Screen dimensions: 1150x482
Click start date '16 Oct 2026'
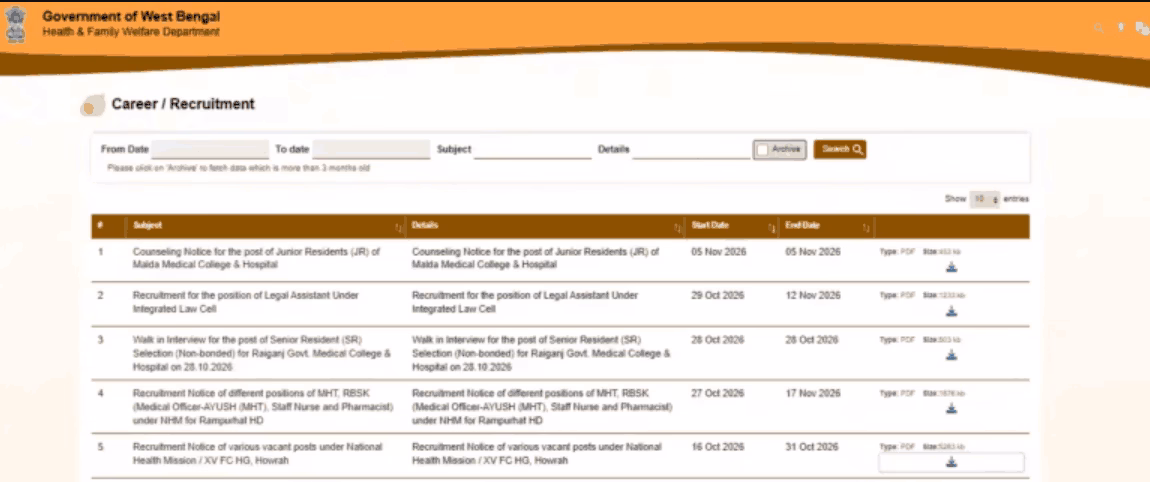pos(718,447)
